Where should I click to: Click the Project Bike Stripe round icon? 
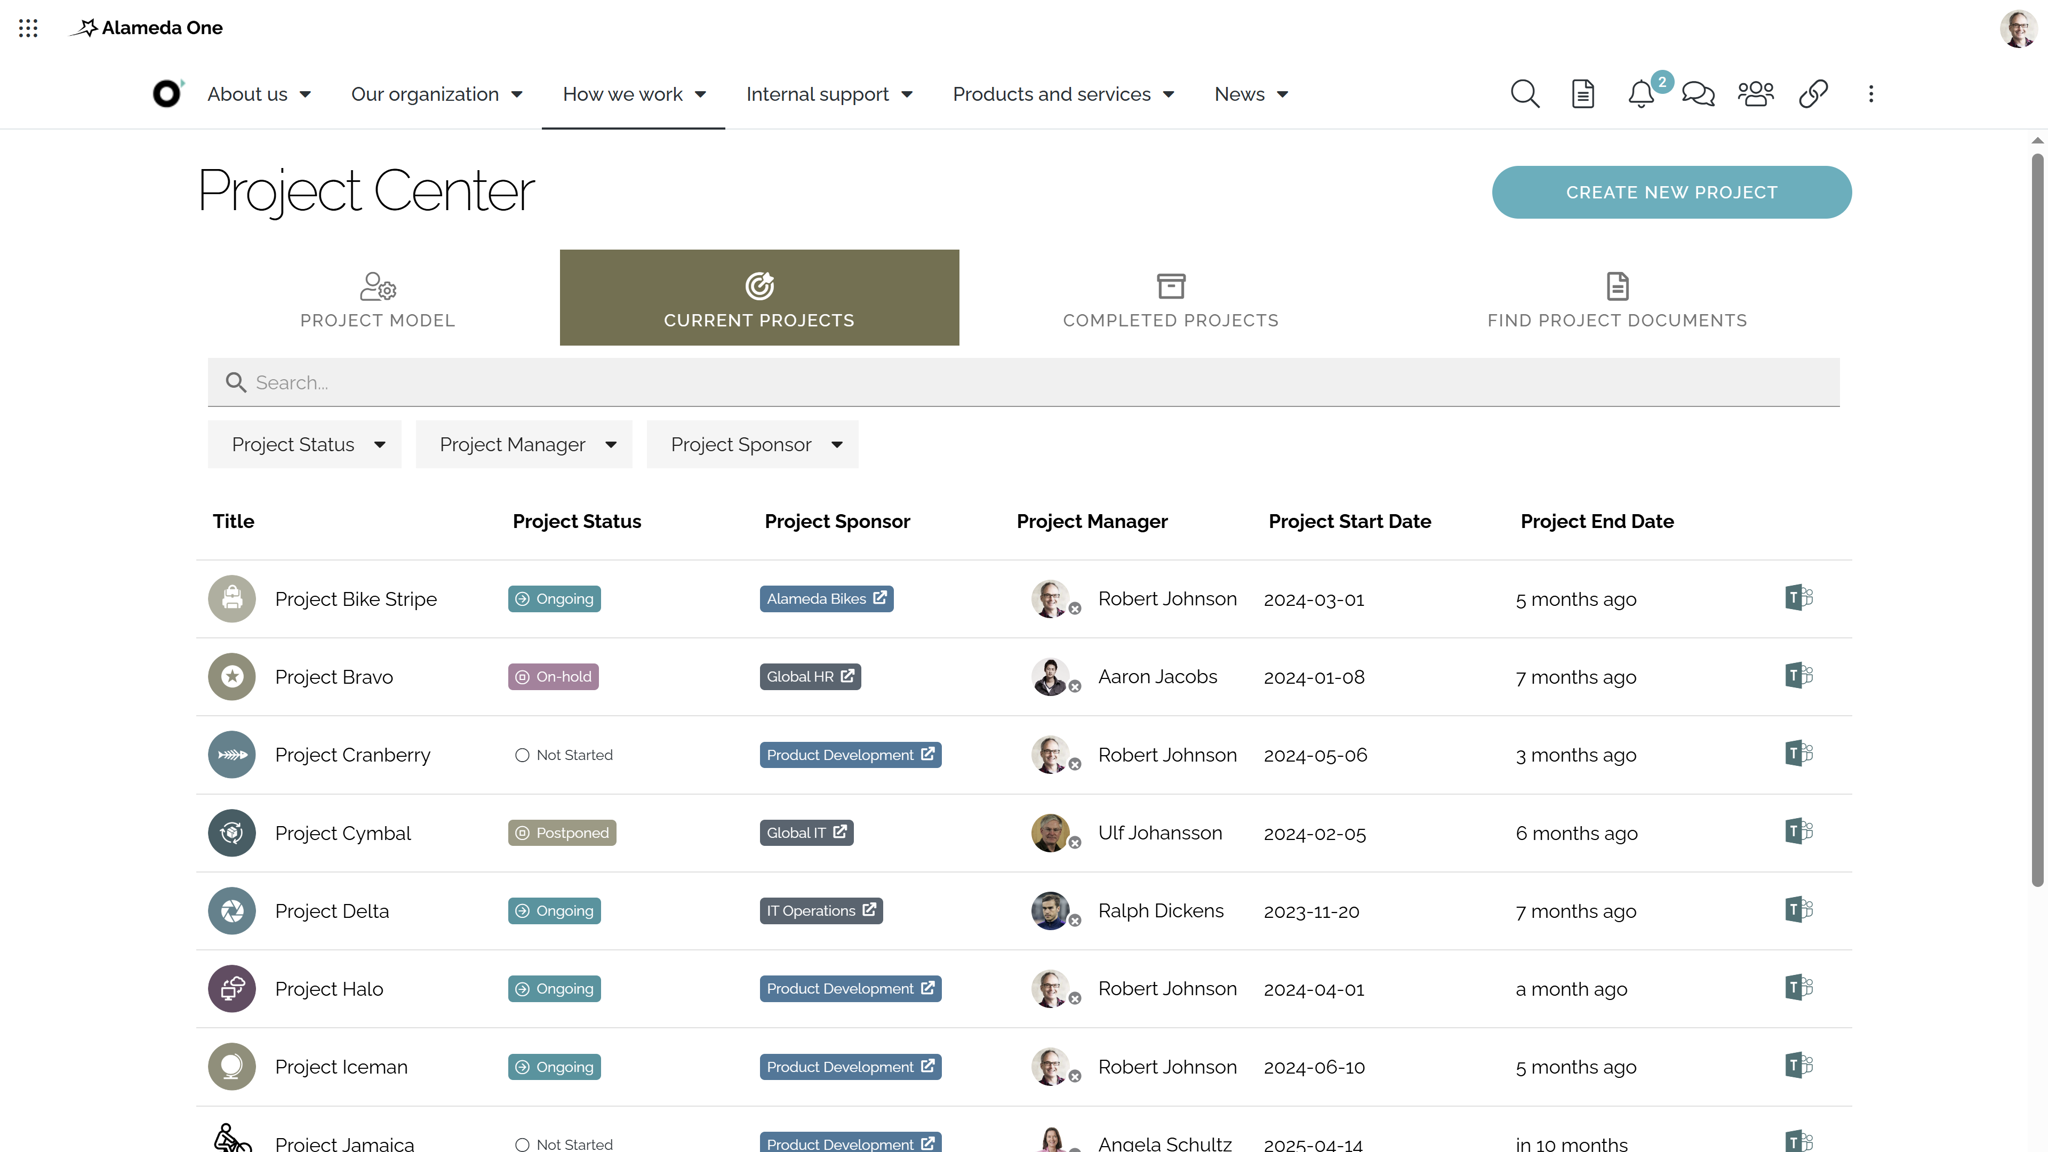(x=232, y=599)
